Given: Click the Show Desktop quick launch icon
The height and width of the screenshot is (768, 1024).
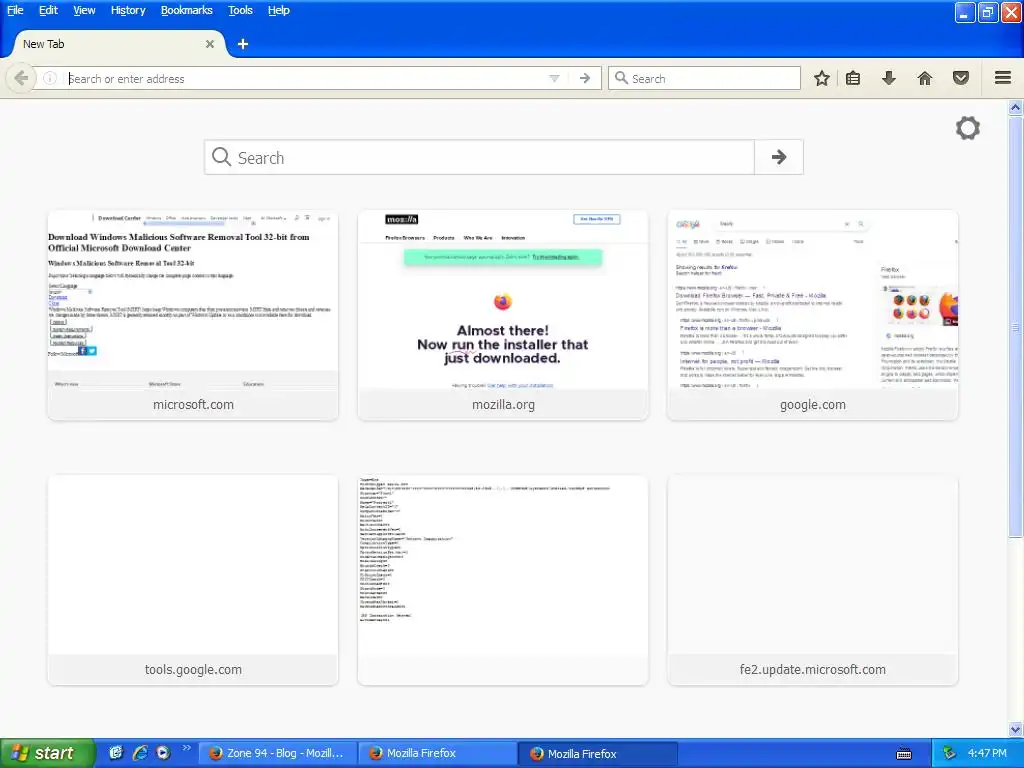Looking at the screenshot, I should click(x=116, y=753).
